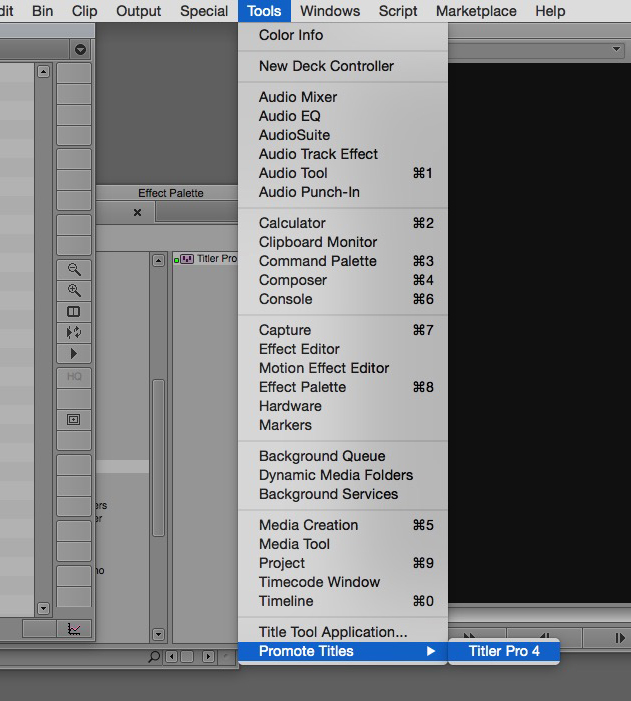Screen dimensions: 631x701
Task: Launch Title Tool Application...
Action: click(343, 632)
